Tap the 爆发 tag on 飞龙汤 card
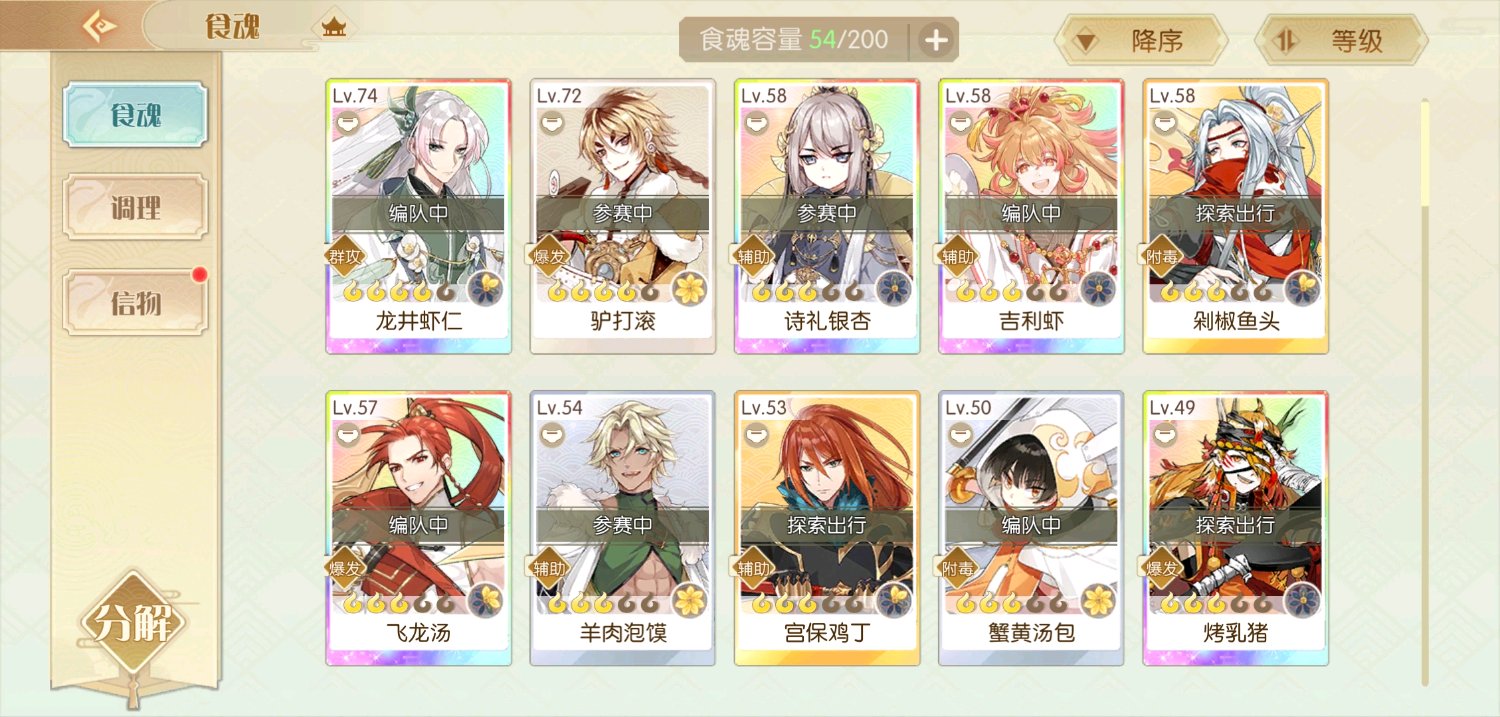1500x717 pixels. point(345,568)
